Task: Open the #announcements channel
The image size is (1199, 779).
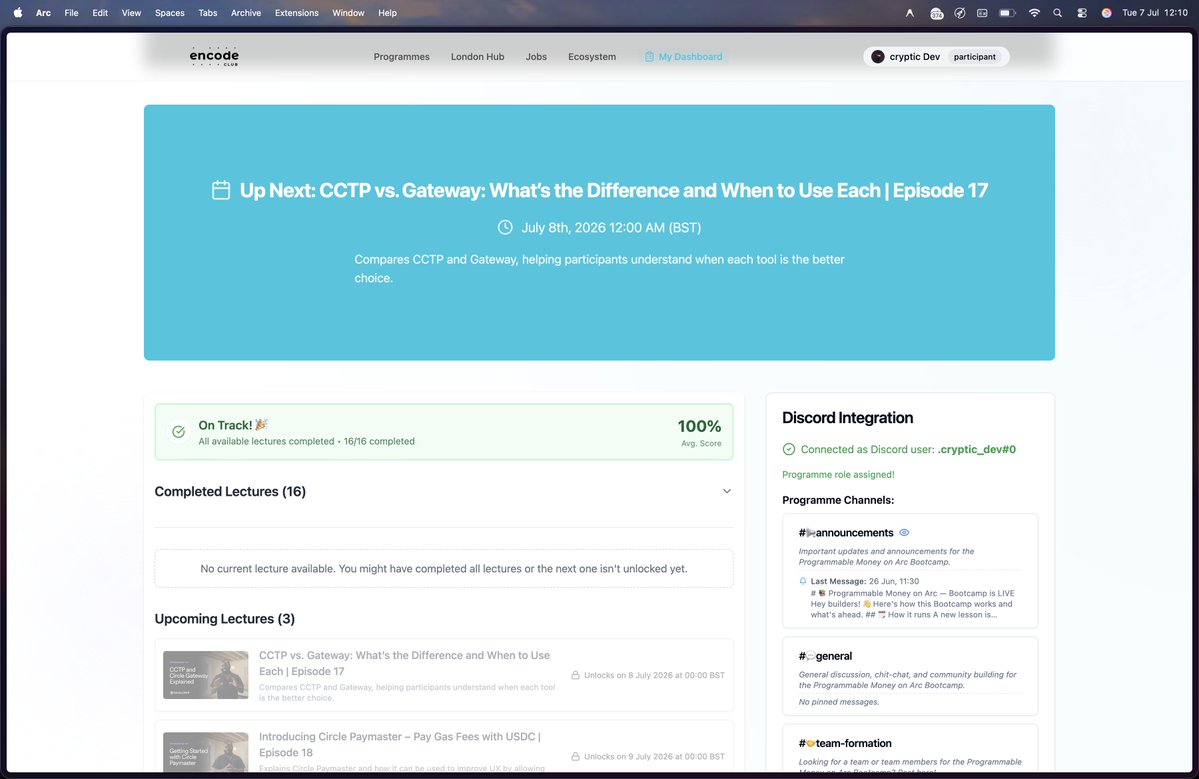Action: [846, 533]
